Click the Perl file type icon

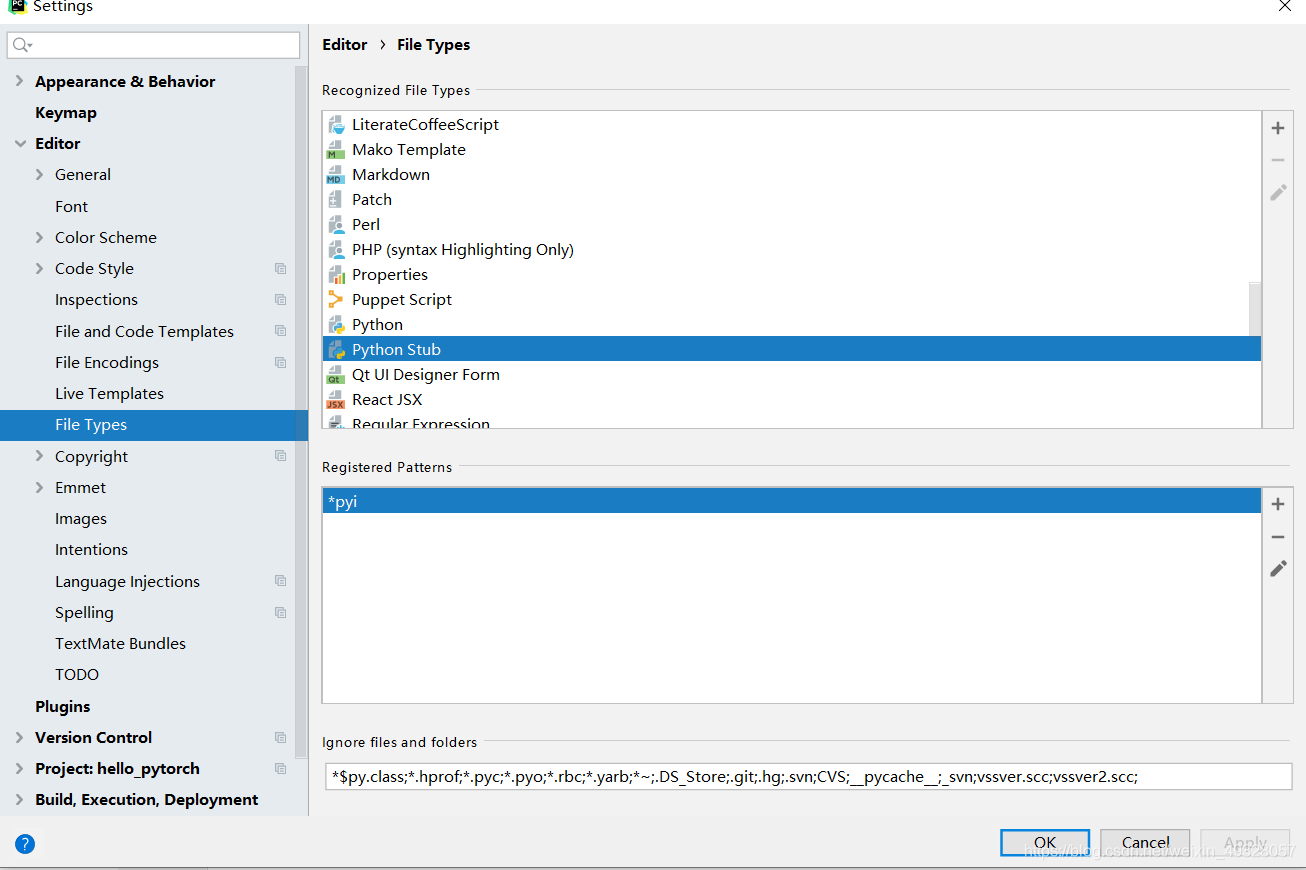336,225
